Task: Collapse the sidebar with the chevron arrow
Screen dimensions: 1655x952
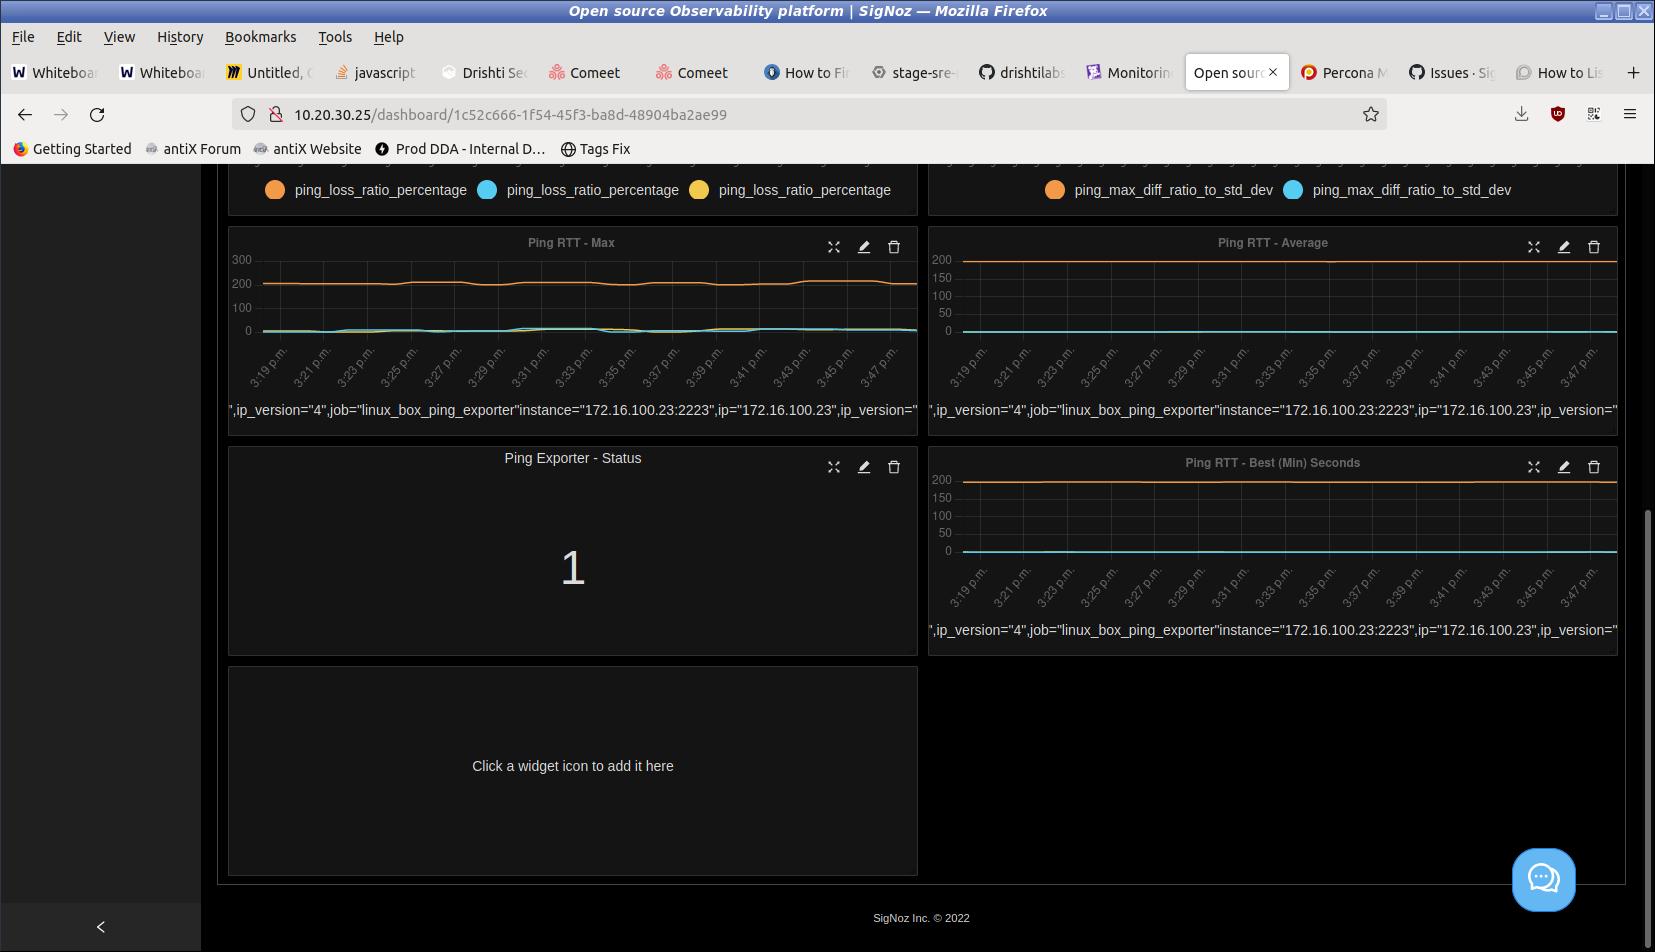Action: pyautogui.click(x=100, y=927)
